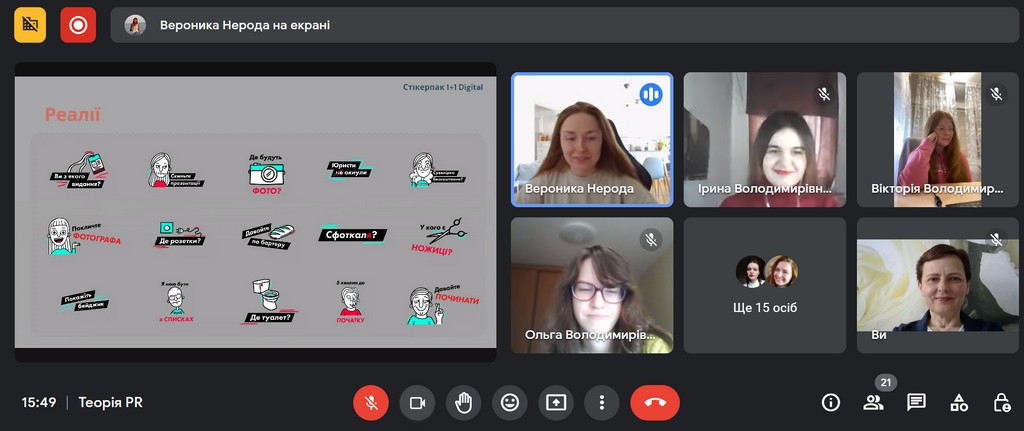Expand the 'Ще 15 осіб' tile

(765, 285)
